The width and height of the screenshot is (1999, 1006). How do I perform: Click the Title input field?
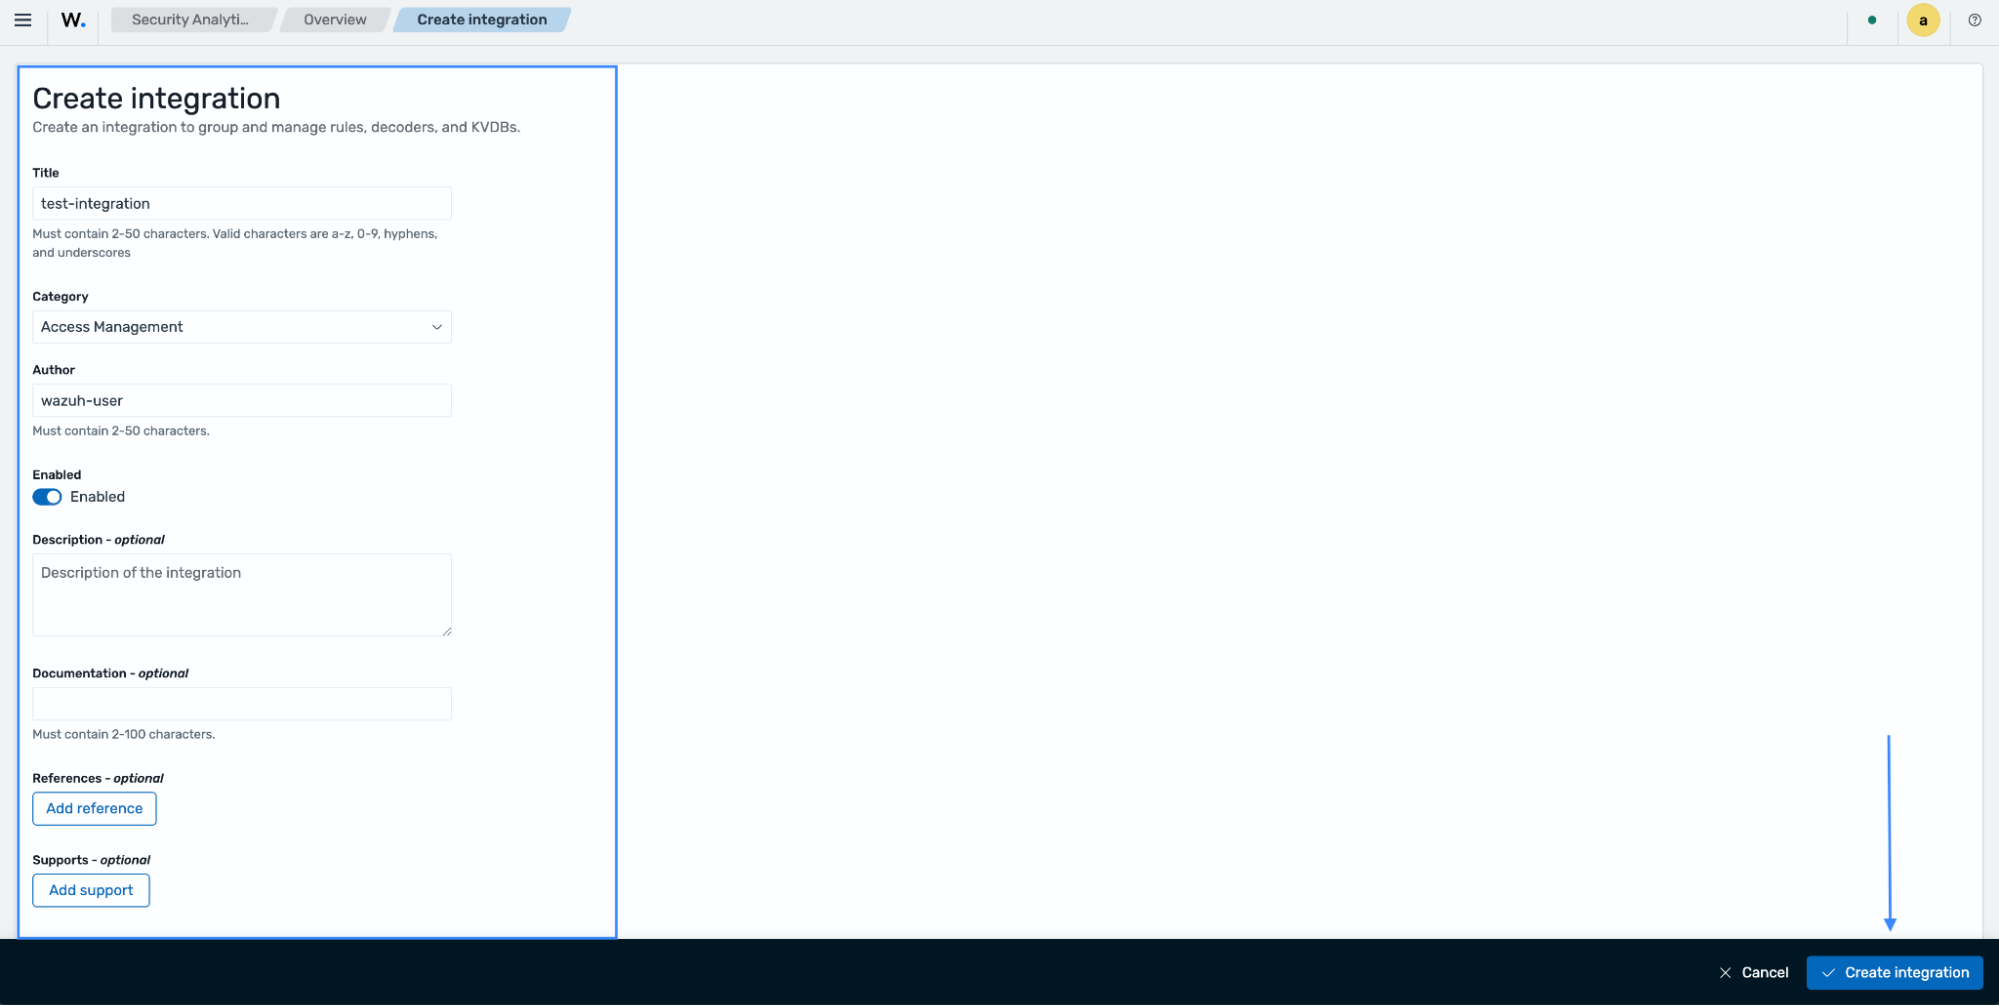(x=242, y=203)
